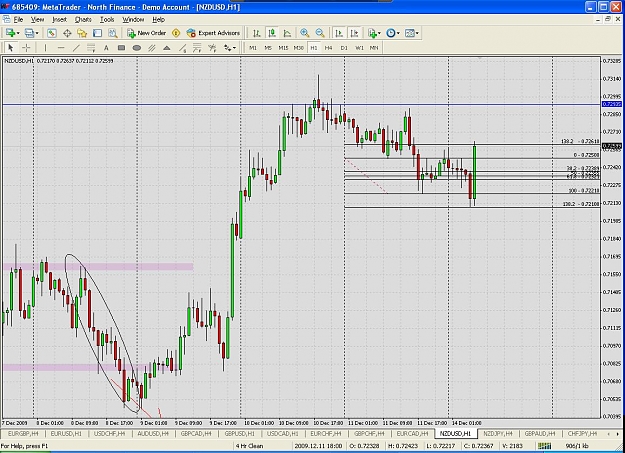Open a new chart via toolbar icon
The height and width of the screenshot is (453, 625).
tap(10, 33)
